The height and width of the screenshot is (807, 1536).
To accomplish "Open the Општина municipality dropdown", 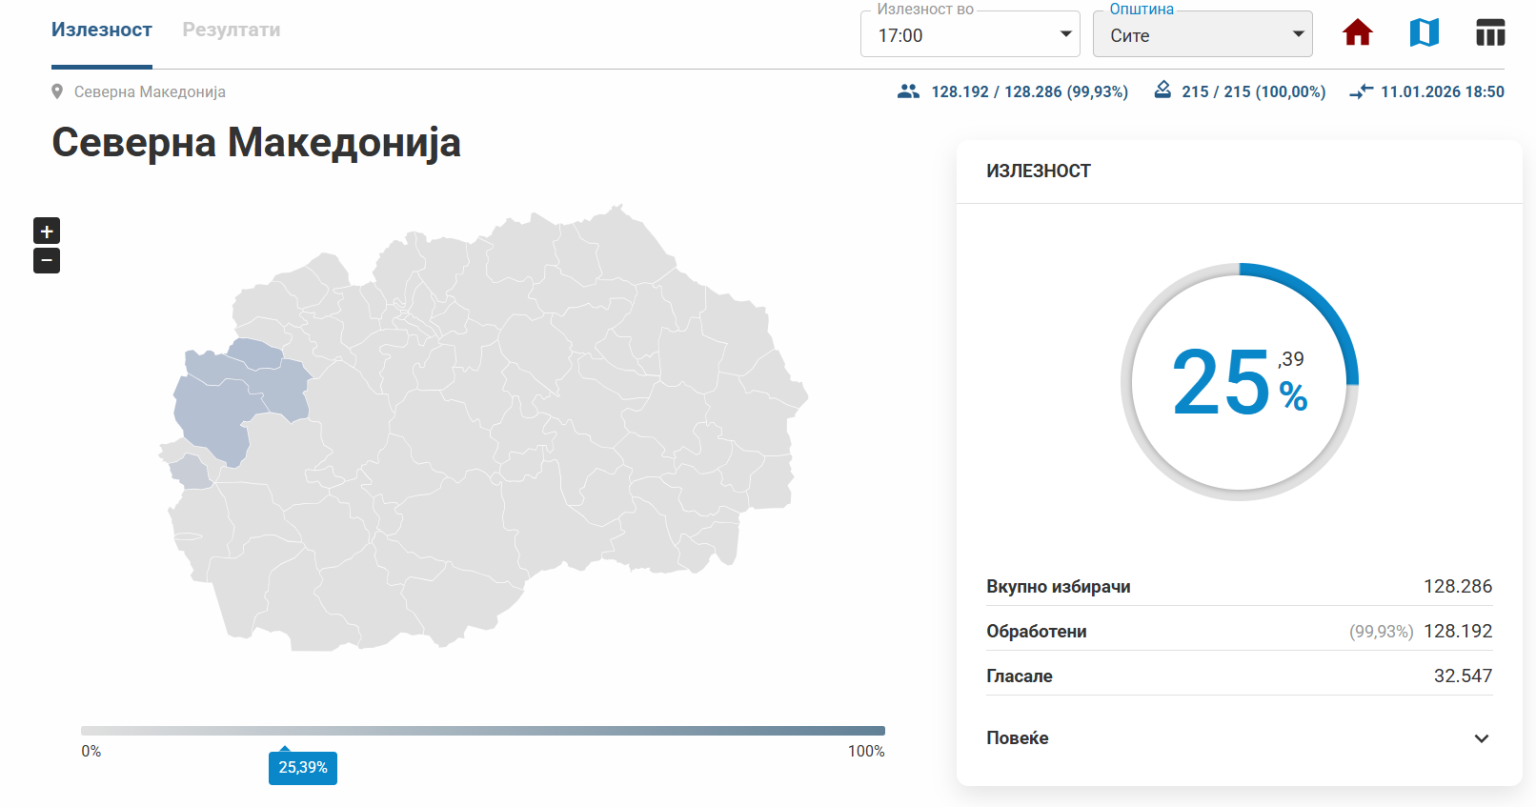I will point(1202,35).
